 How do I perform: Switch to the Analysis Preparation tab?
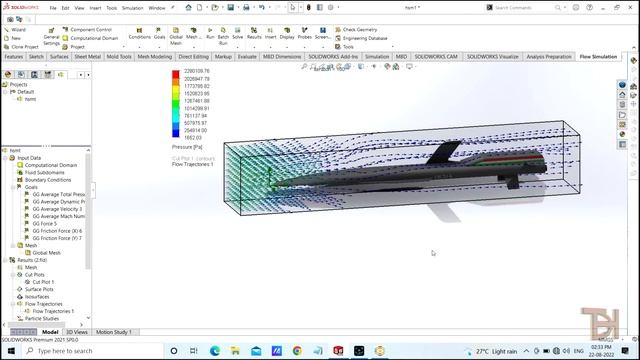tap(549, 57)
